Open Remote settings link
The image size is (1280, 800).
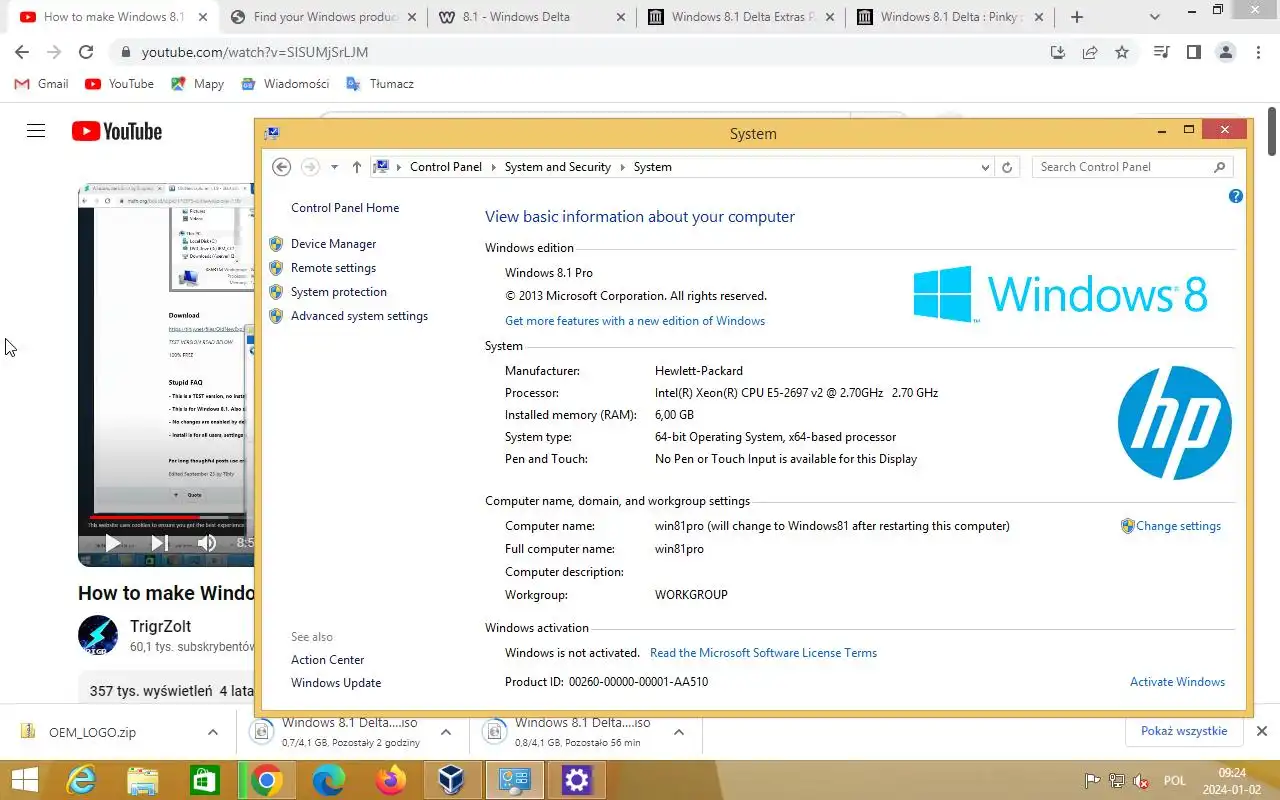pyautogui.click(x=333, y=268)
